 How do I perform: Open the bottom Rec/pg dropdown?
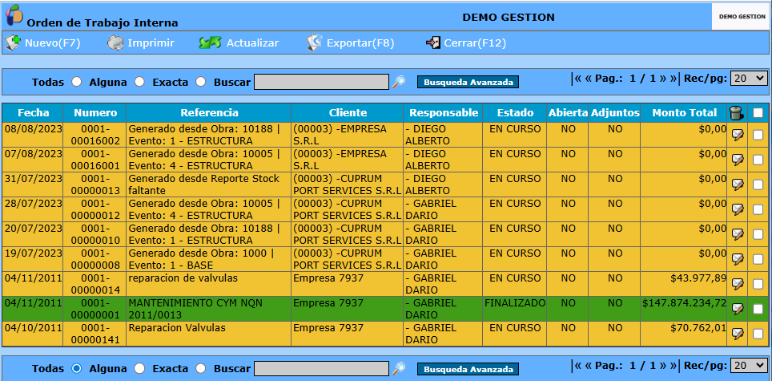tap(749, 365)
